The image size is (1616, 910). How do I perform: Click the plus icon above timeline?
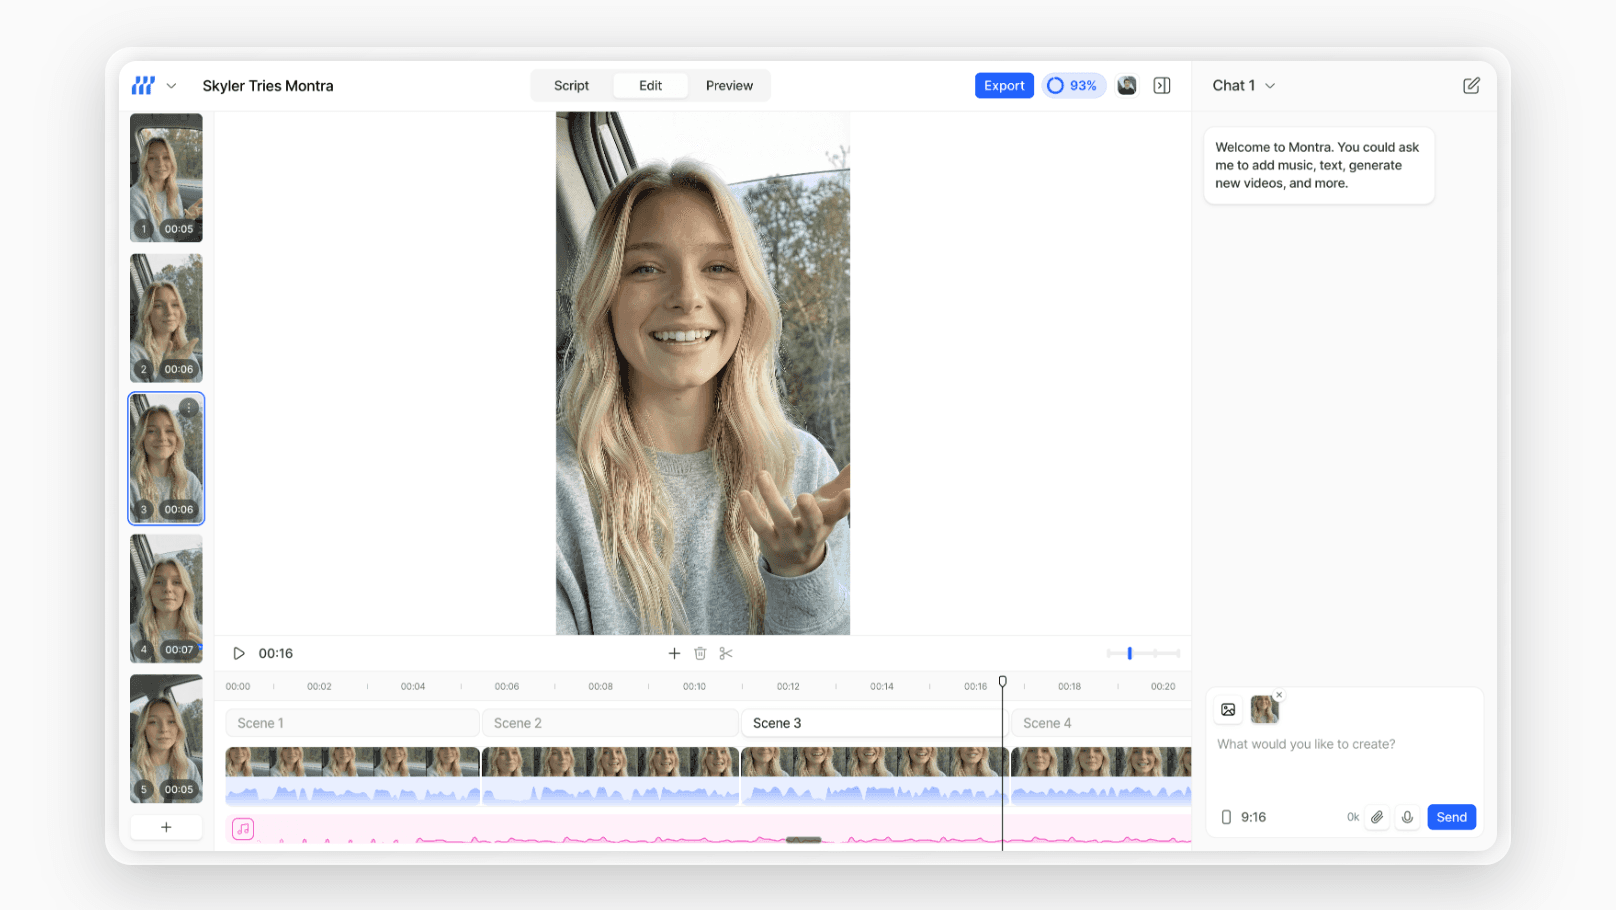674,653
